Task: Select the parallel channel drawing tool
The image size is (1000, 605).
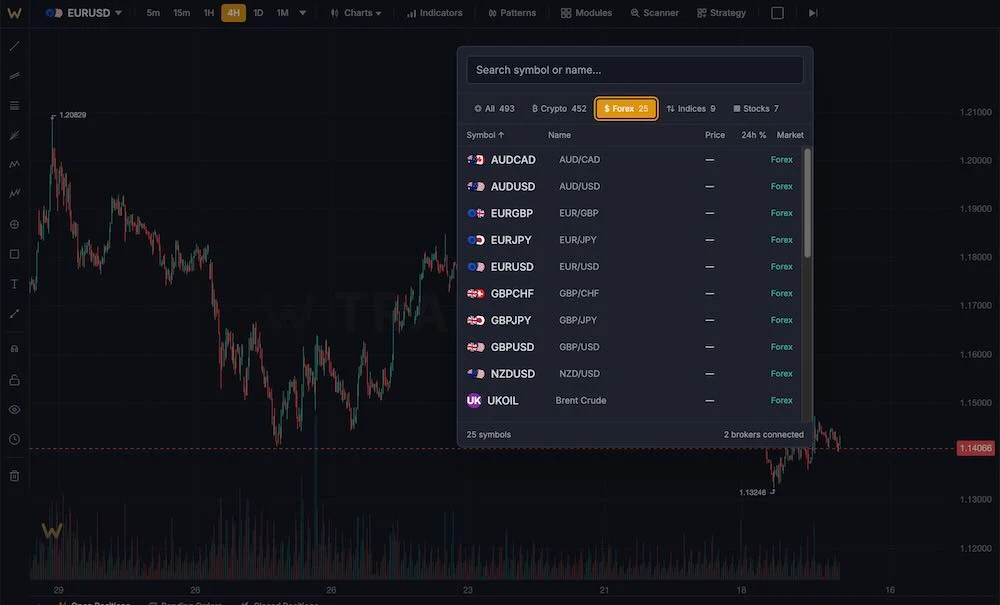Action: (14, 76)
